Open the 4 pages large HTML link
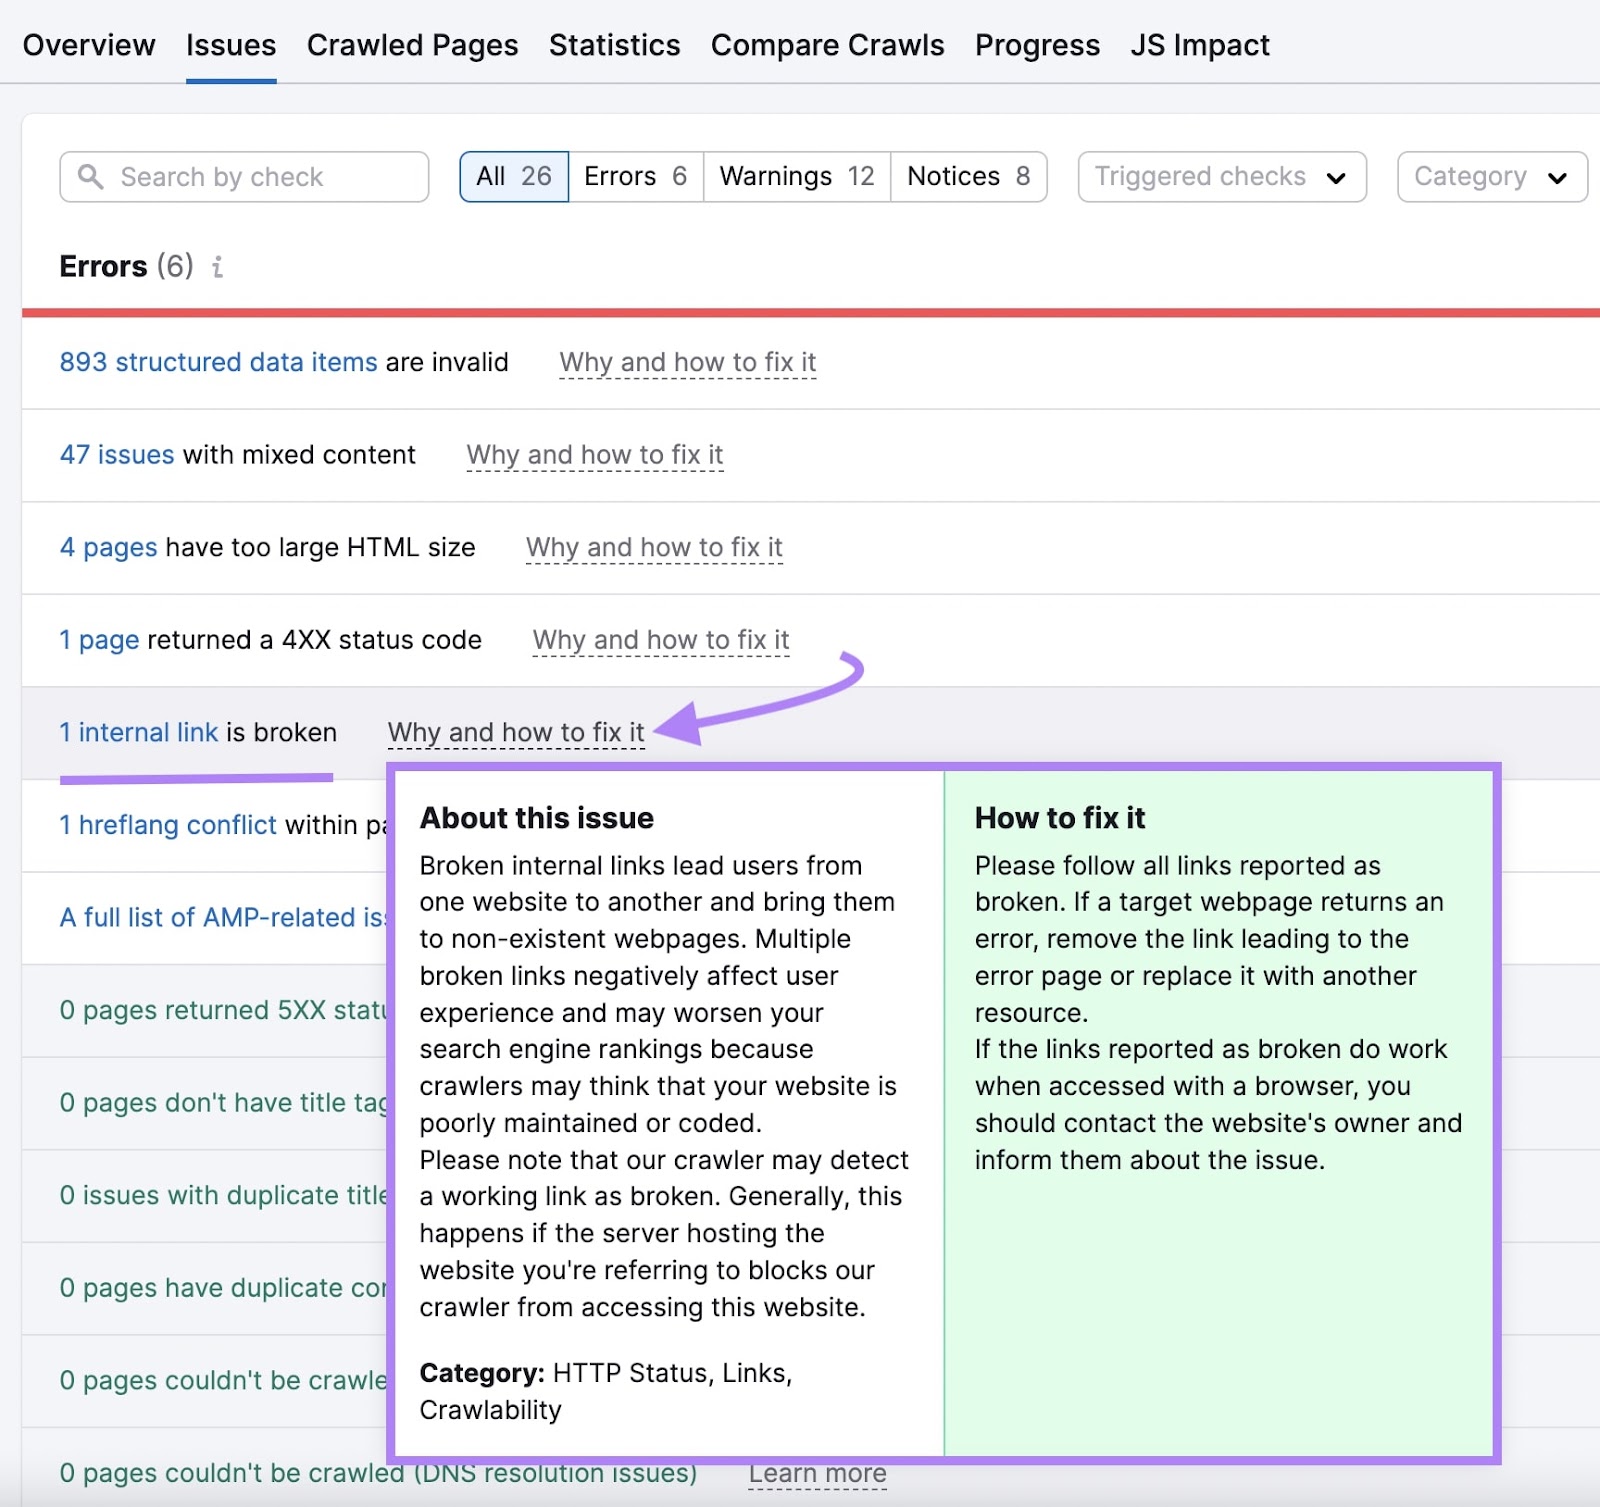This screenshot has width=1600, height=1507. [x=108, y=548]
